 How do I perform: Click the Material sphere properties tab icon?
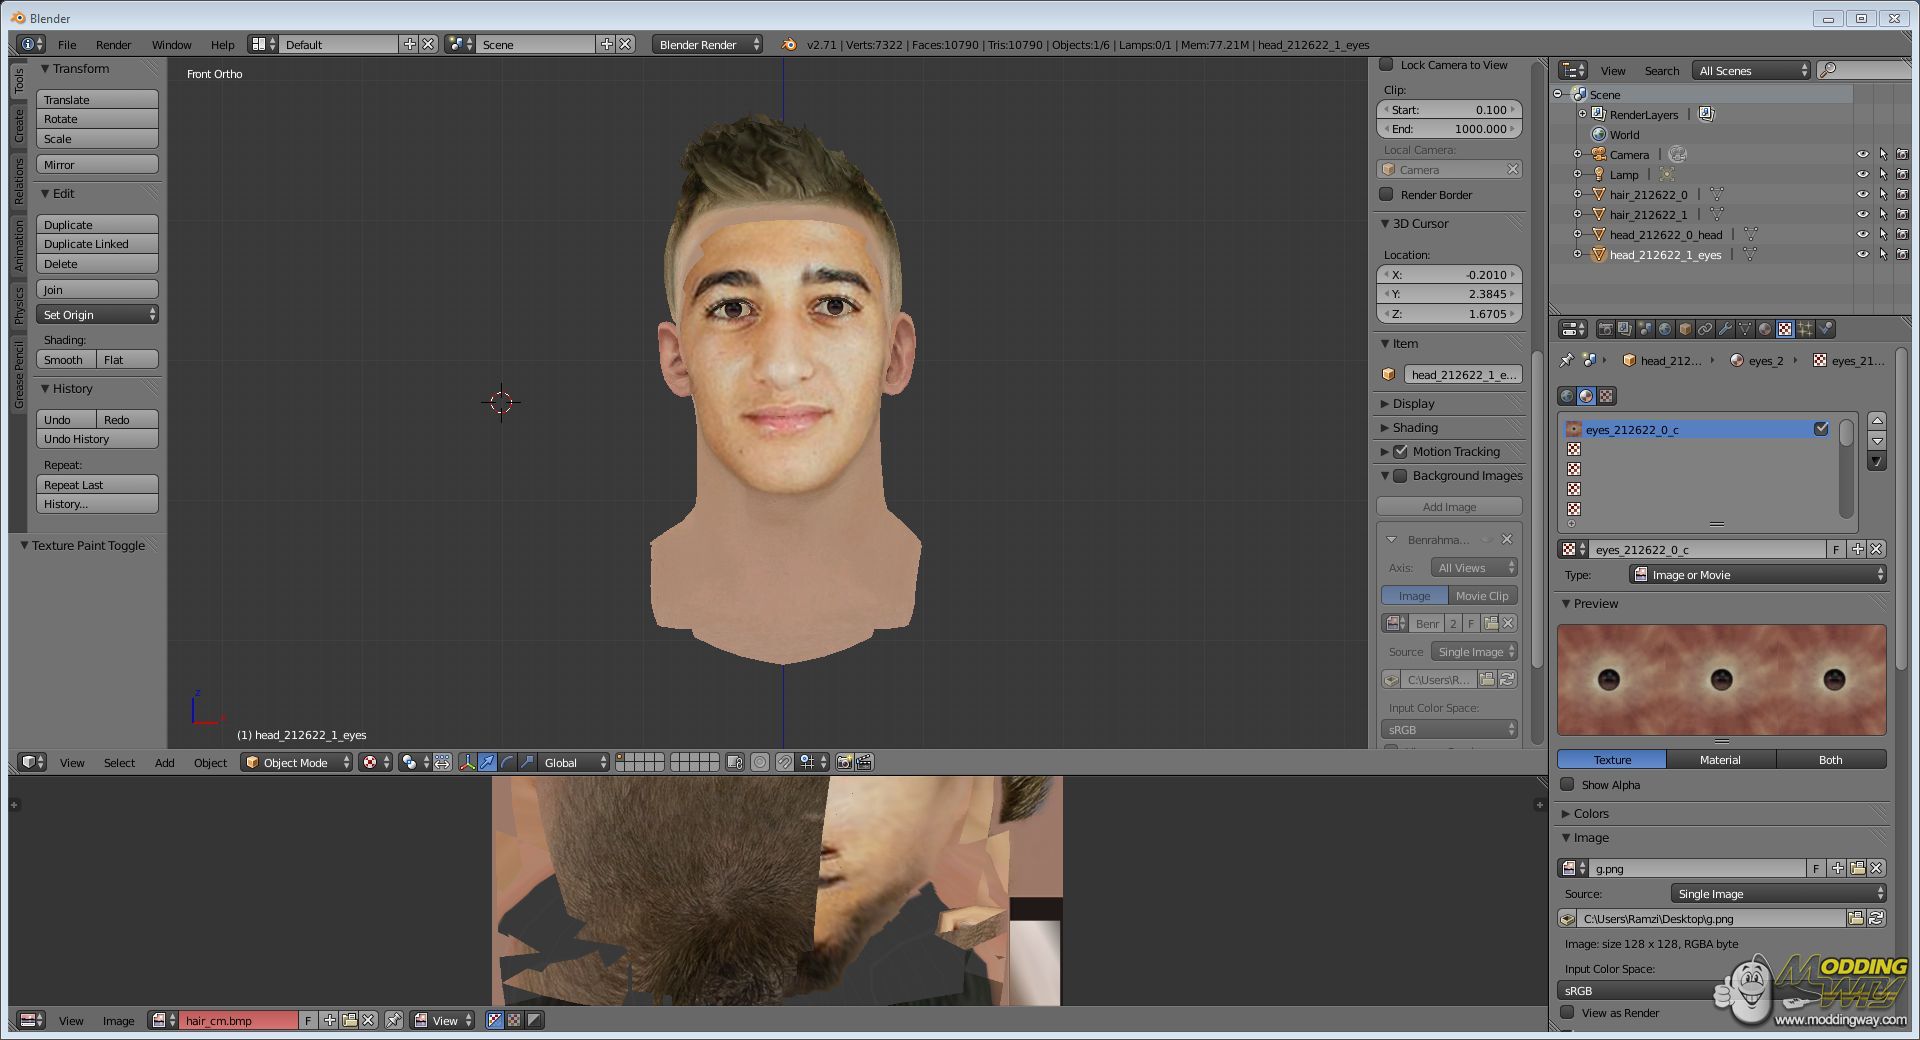coord(1765,329)
